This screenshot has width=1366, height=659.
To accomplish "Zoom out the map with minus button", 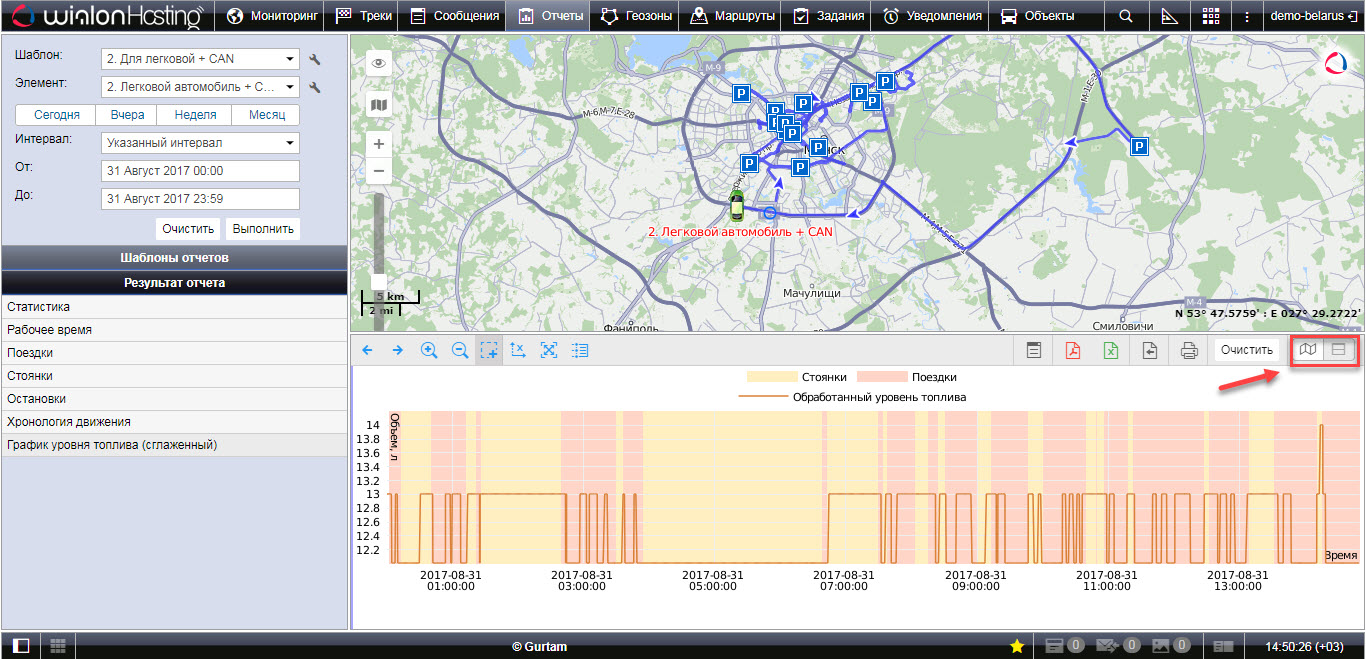I will click(379, 171).
